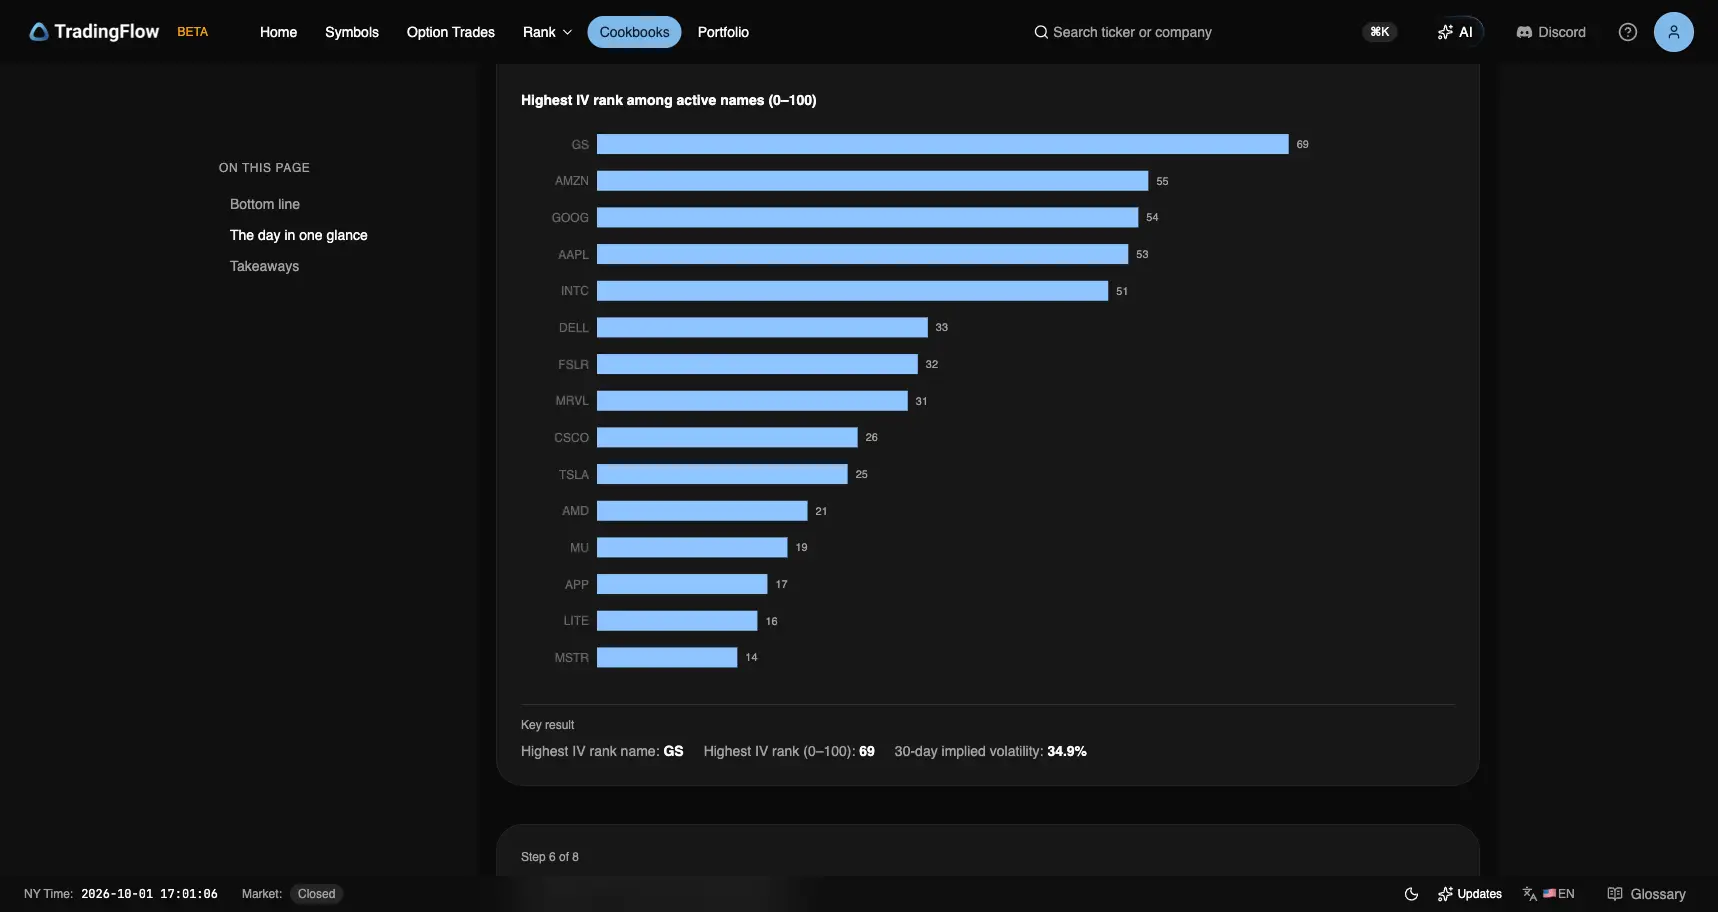Click the TSLA bar in the chart
1718x912 pixels.
pos(722,474)
